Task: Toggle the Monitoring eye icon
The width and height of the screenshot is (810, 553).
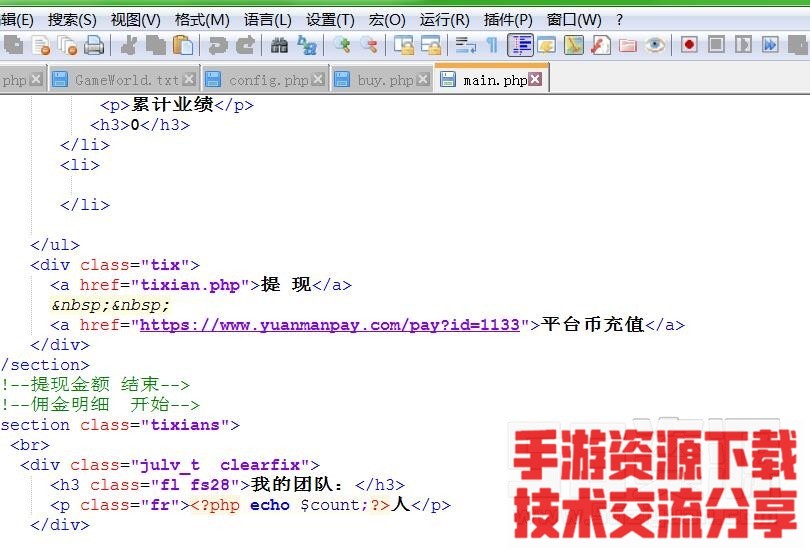Action: point(655,45)
